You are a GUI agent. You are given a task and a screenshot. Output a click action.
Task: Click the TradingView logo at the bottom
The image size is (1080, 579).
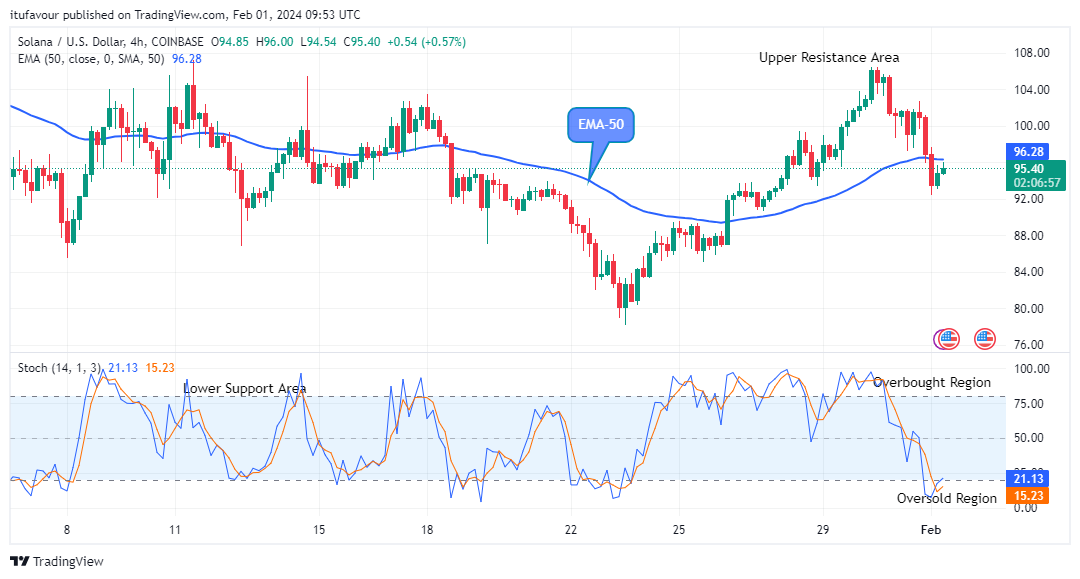click(x=57, y=561)
